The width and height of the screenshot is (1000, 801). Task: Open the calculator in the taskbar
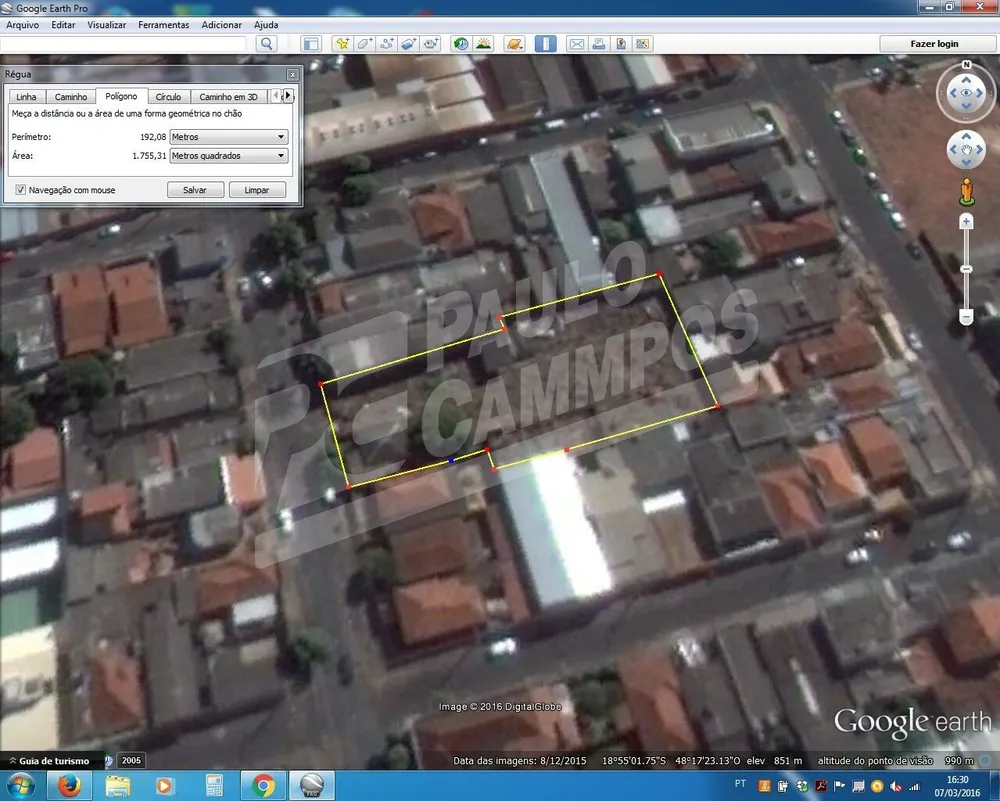(x=214, y=785)
